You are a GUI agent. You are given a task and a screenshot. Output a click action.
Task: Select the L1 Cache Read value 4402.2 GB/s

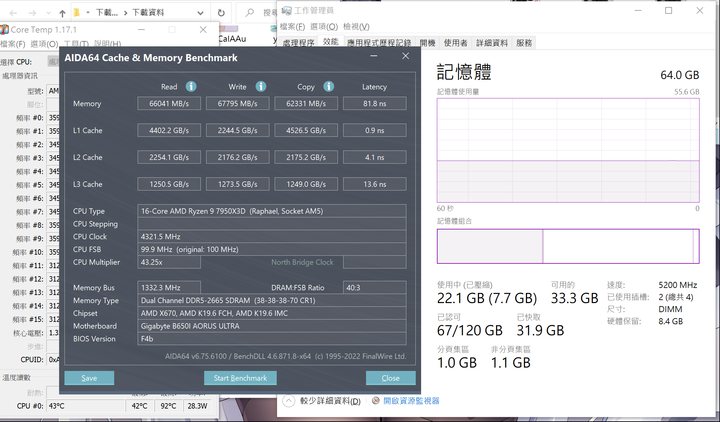[169, 130]
